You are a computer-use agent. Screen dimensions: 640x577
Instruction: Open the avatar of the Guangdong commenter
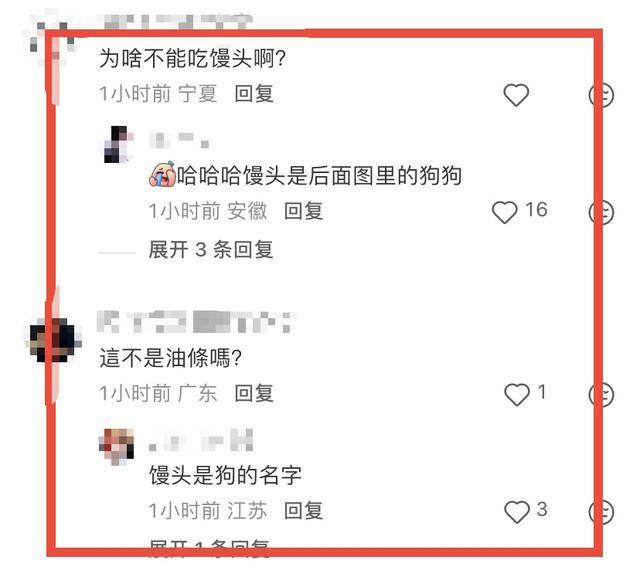pos(53,340)
